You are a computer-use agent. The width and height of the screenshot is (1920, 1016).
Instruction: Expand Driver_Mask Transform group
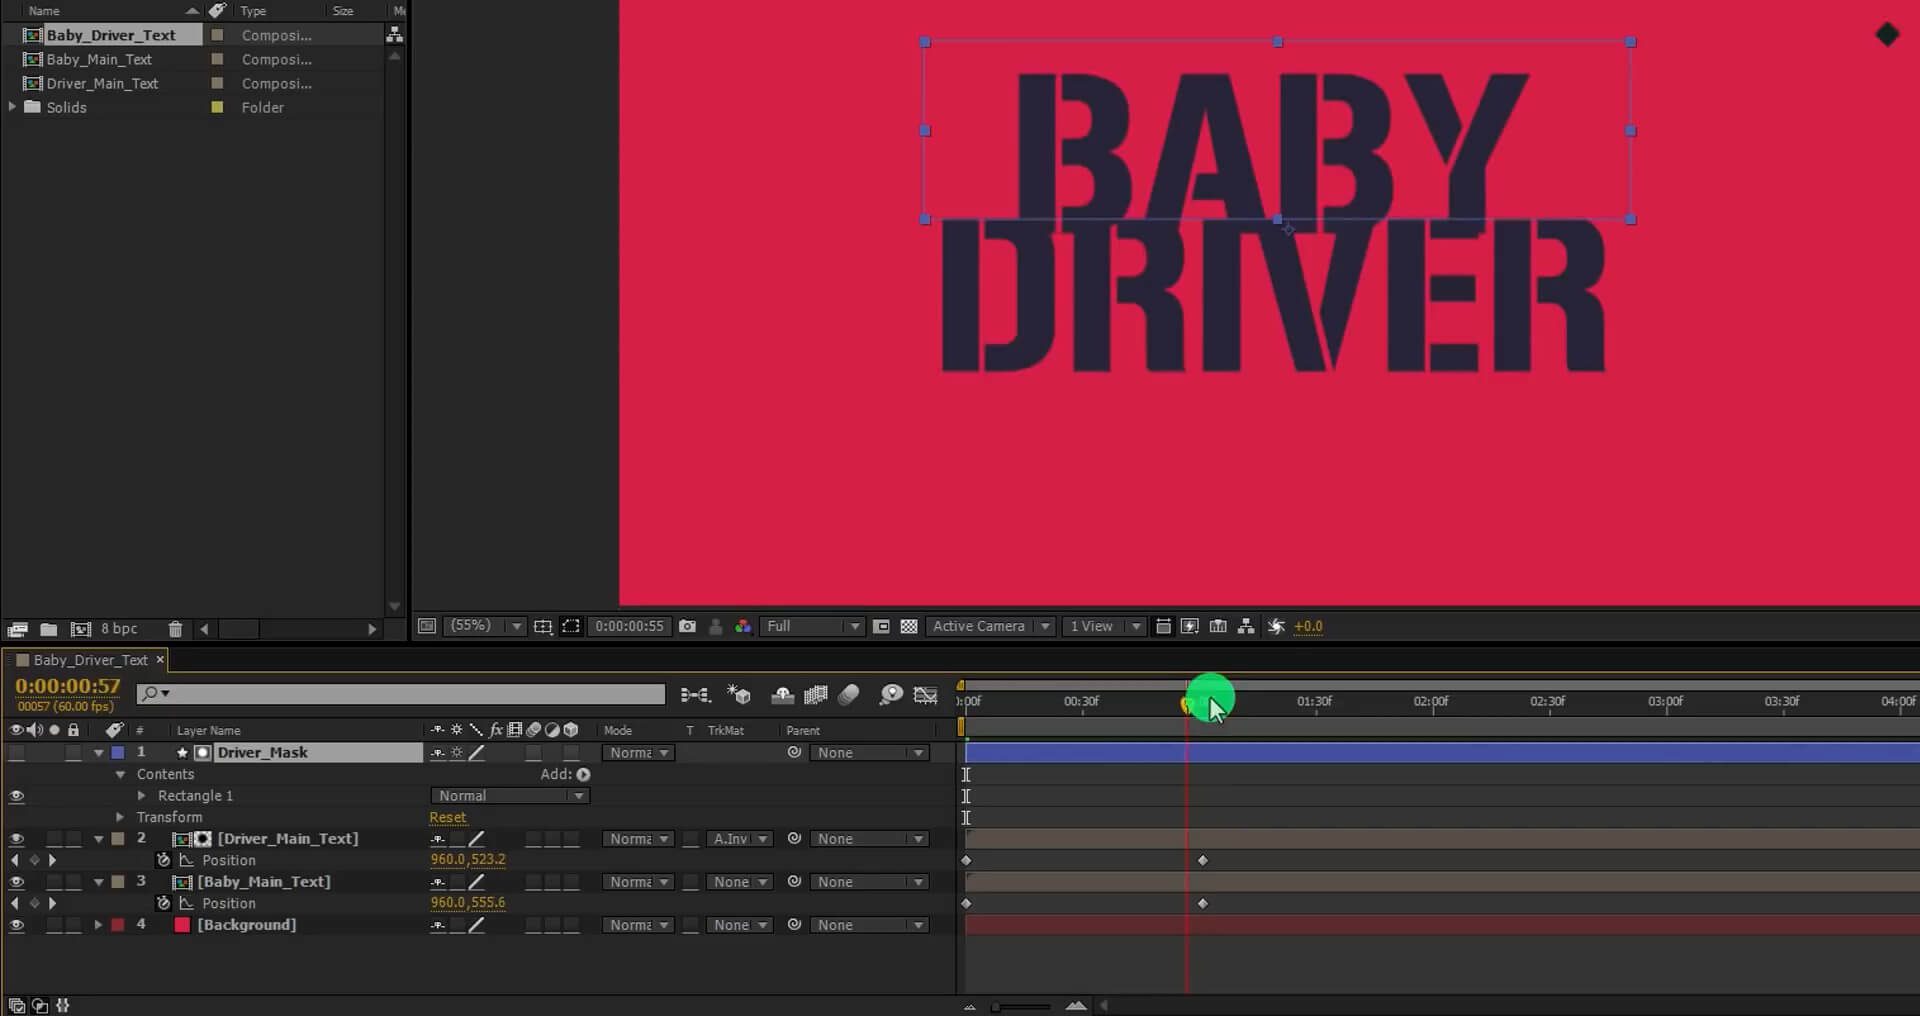(120, 817)
